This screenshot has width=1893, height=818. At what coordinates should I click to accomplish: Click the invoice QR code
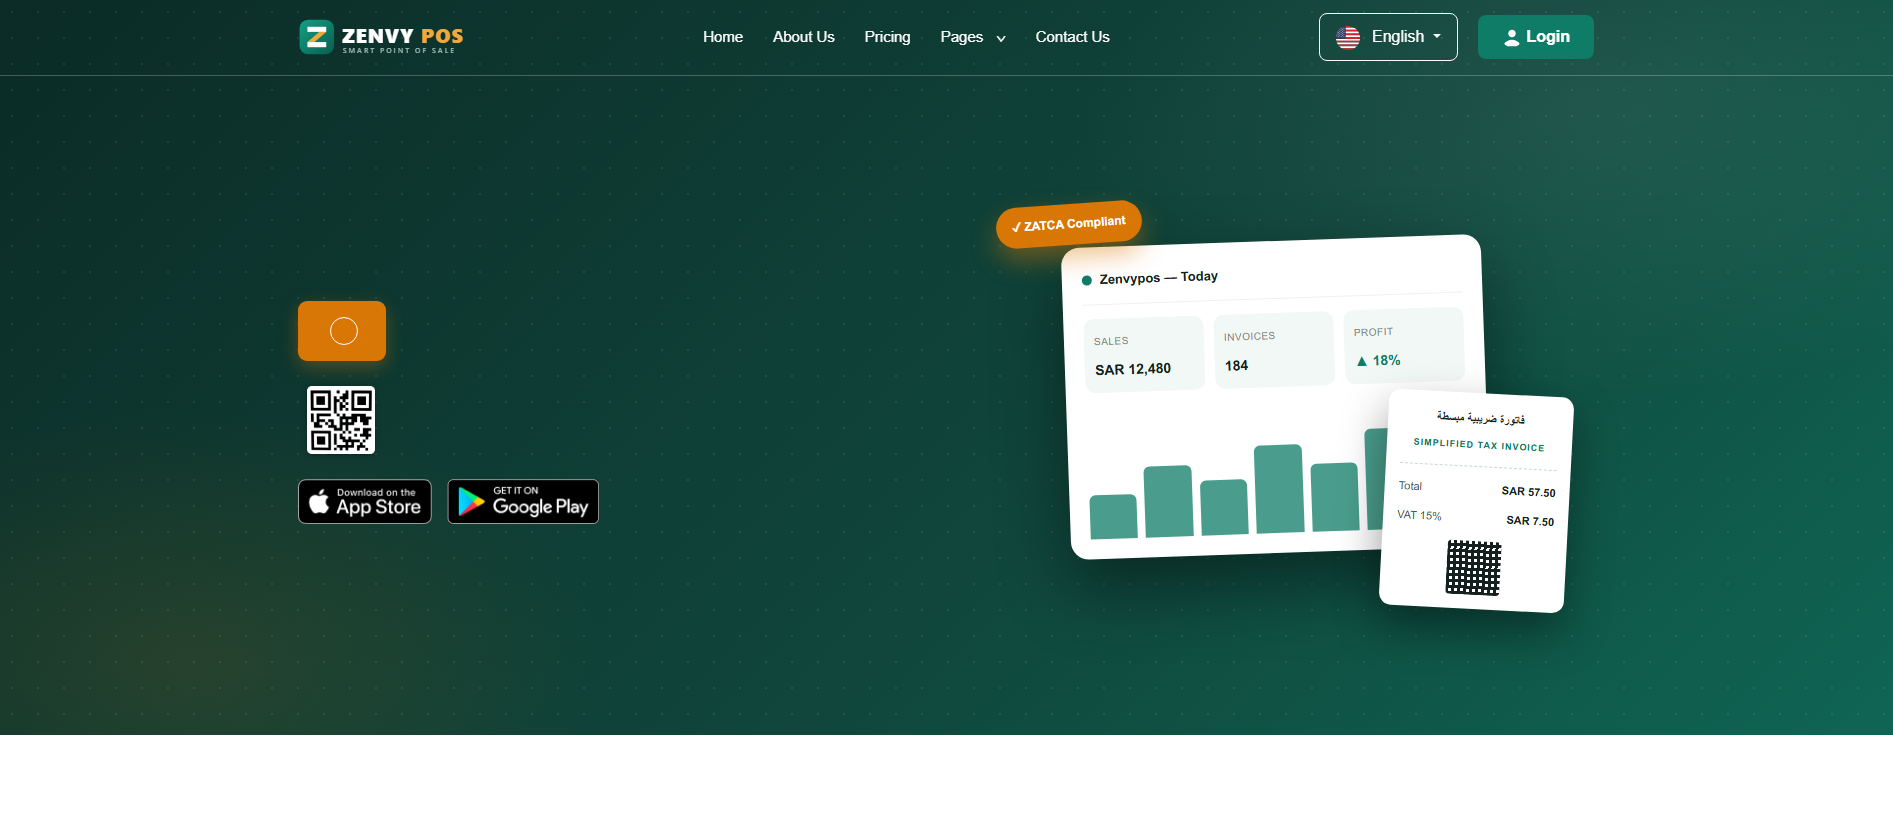pos(1473,567)
